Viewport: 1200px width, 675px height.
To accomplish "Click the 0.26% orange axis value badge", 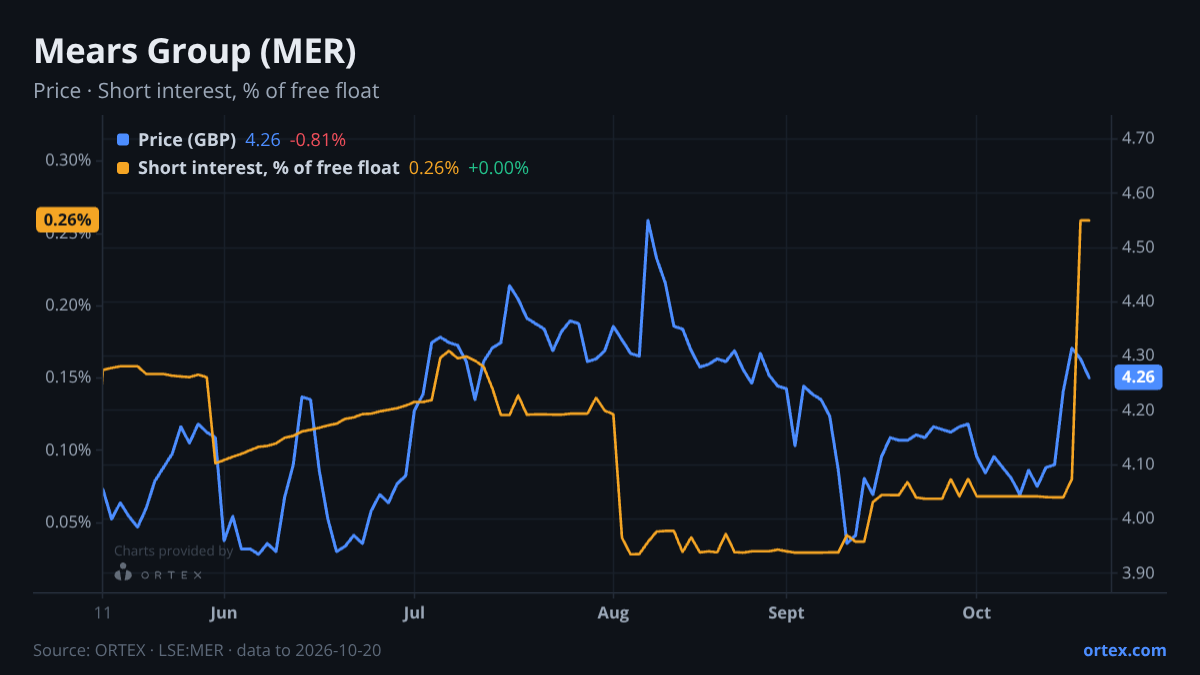I will coord(68,220).
